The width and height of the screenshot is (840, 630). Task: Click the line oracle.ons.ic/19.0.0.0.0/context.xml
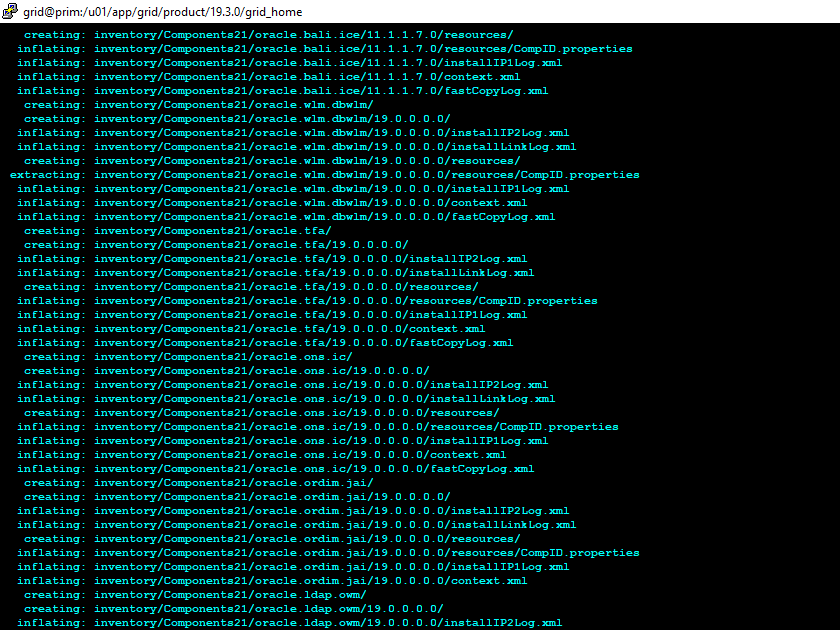pyautogui.click(x=261, y=455)
